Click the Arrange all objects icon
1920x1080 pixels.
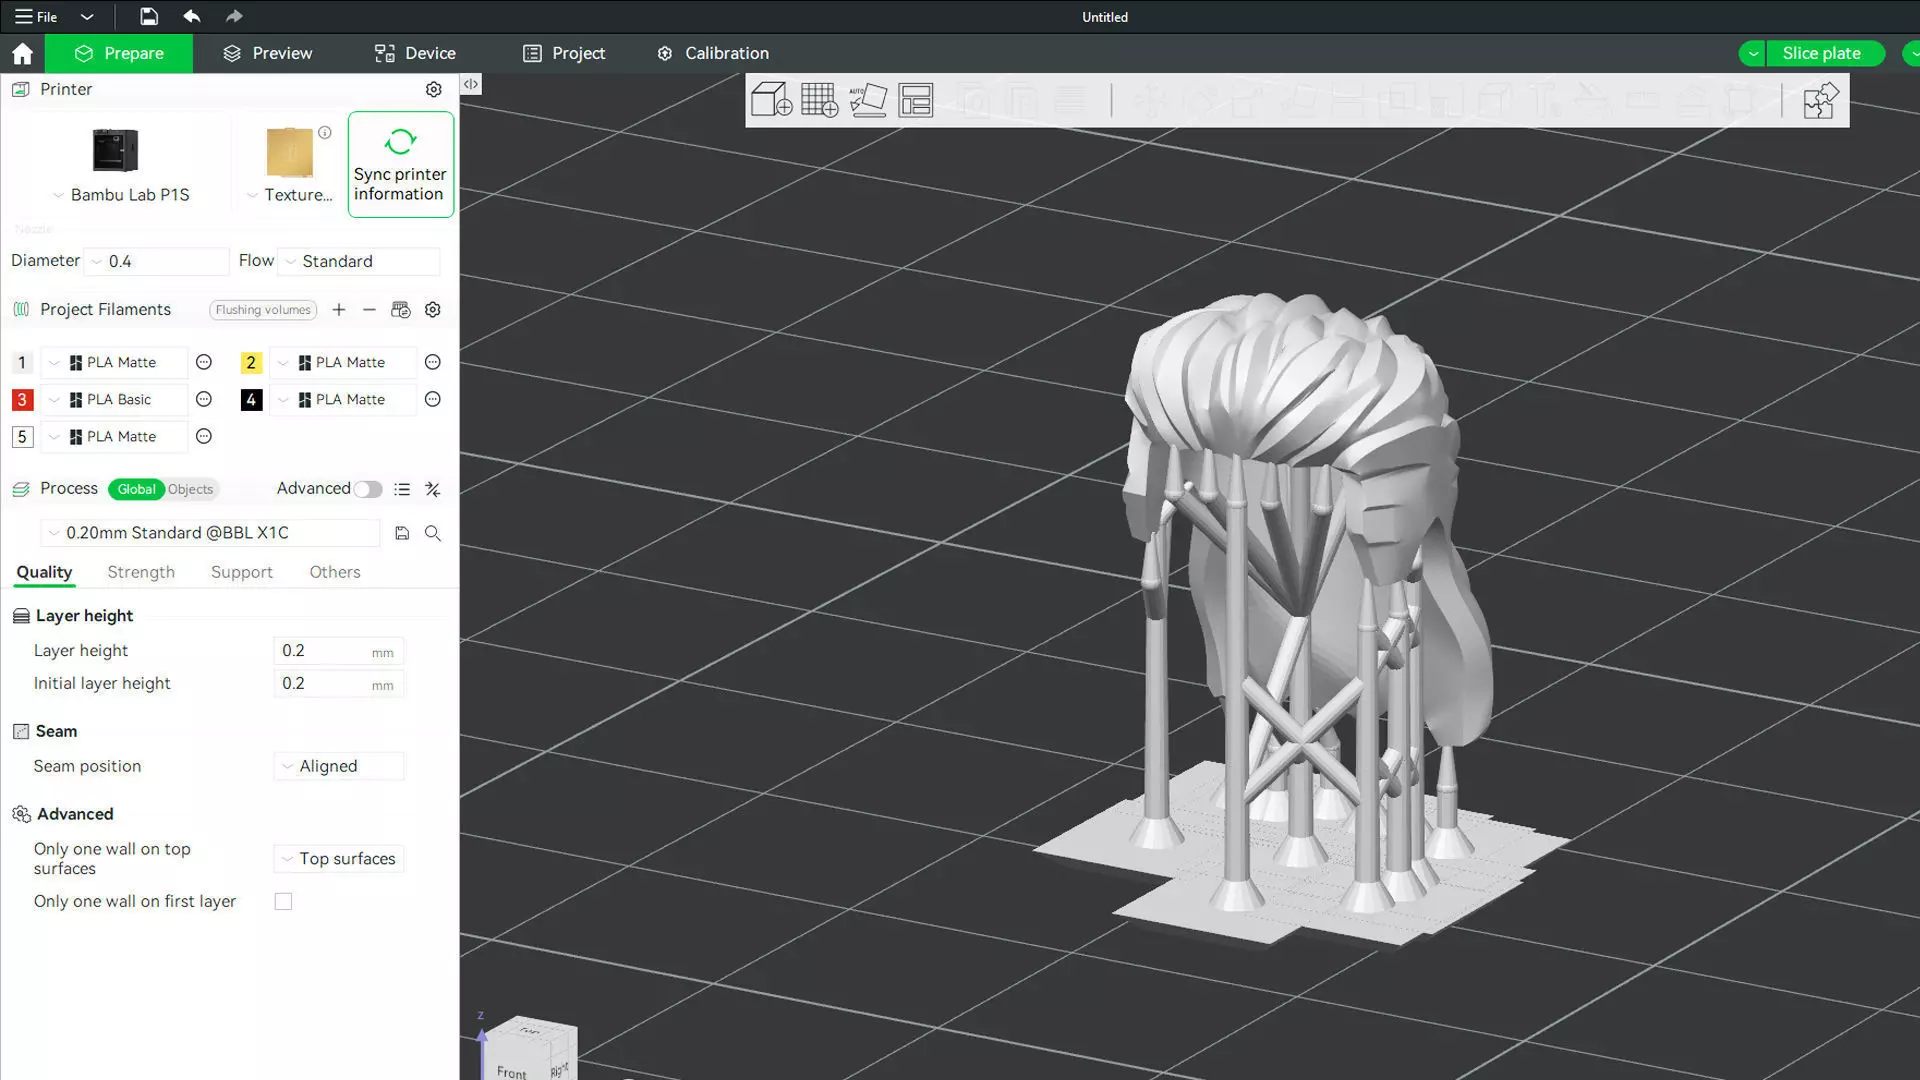pos(915,100)
